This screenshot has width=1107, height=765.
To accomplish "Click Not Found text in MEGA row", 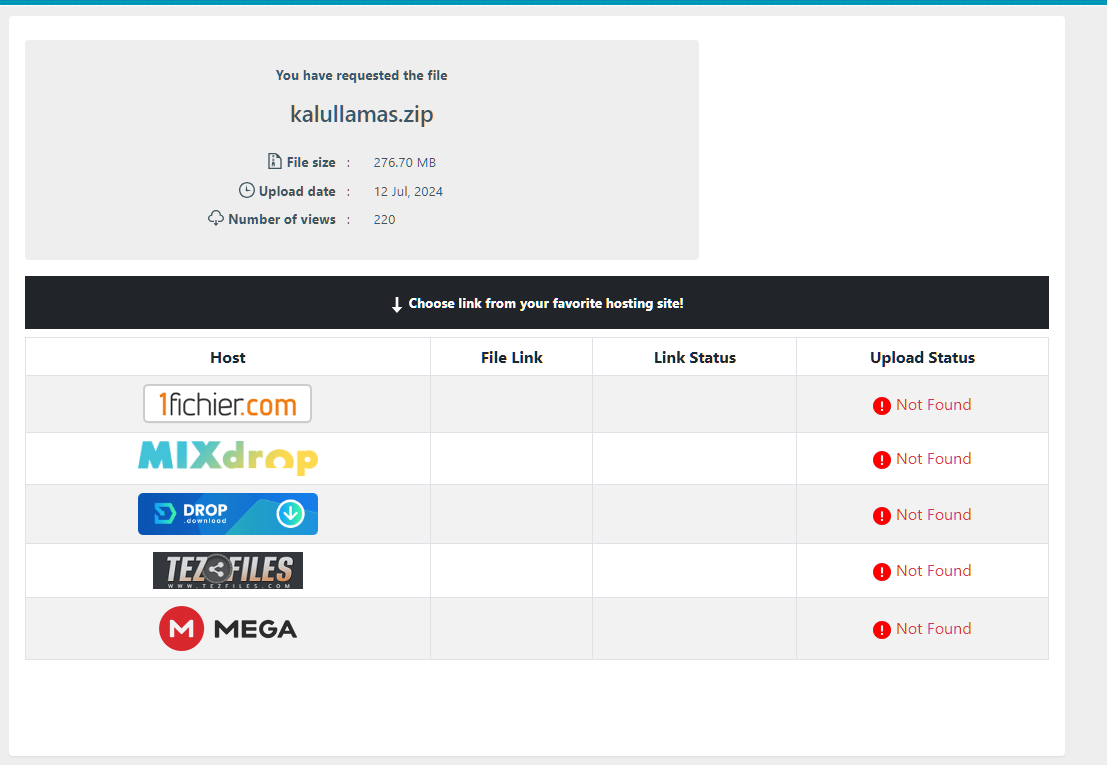I will click(933, 628).
